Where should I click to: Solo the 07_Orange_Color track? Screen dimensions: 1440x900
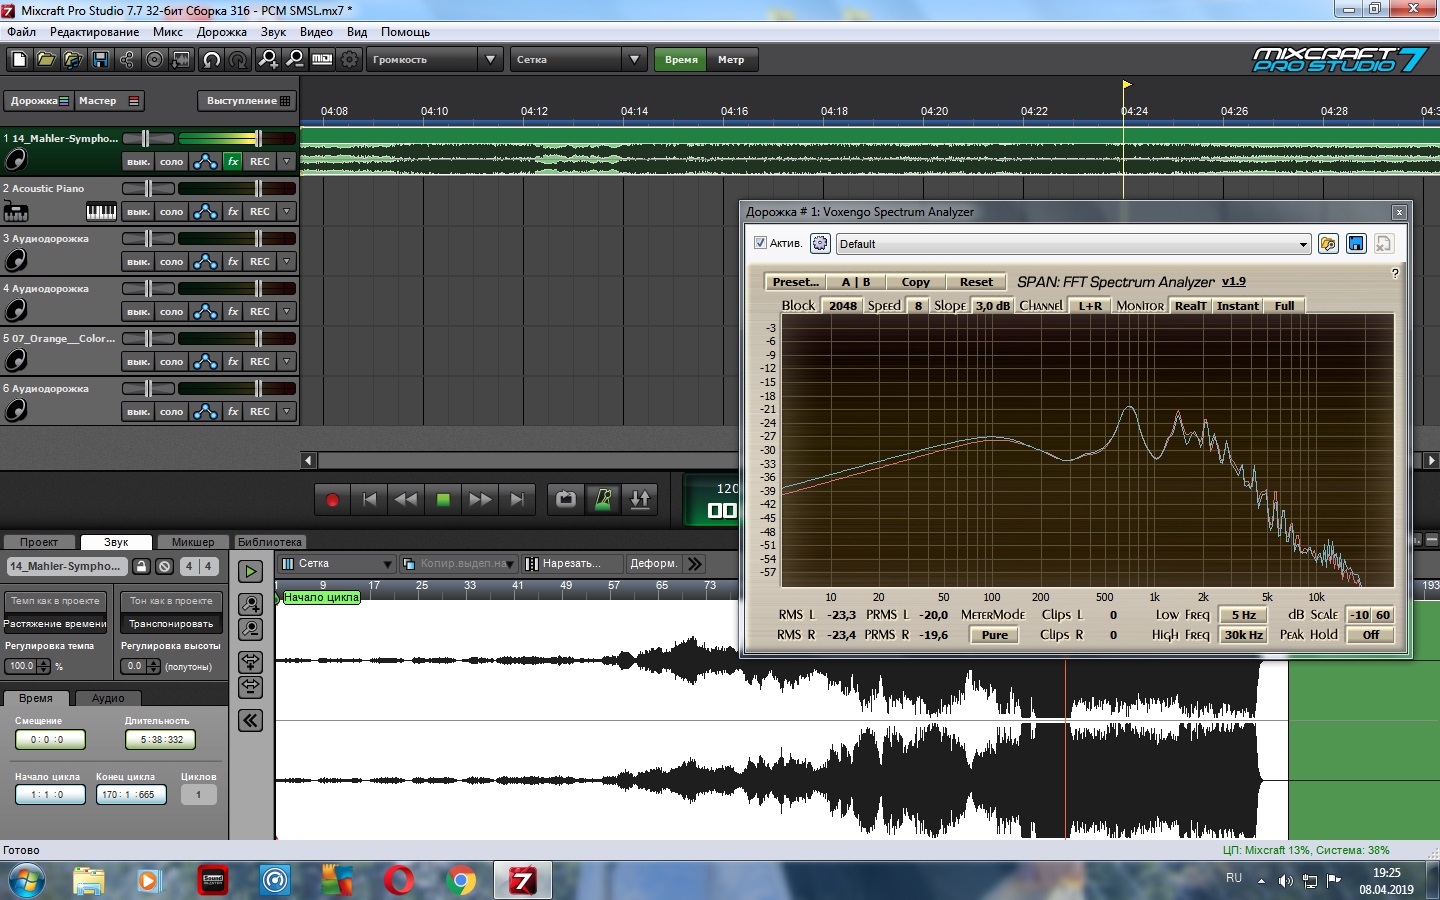tap(172, 361)
